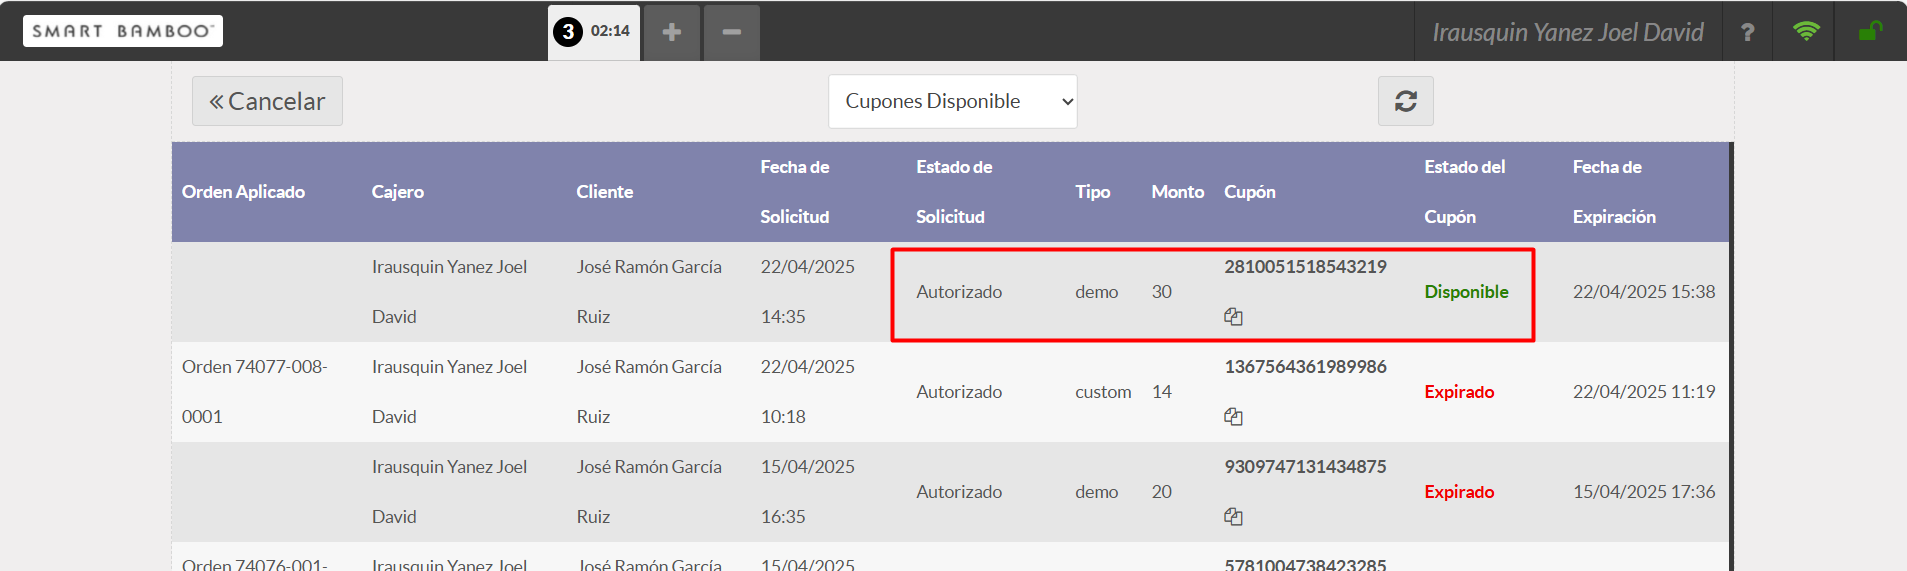Click the Fecha de Solicitud column header
The height and width of the screenshot is (571, 1907).
[x=795, y=192]
